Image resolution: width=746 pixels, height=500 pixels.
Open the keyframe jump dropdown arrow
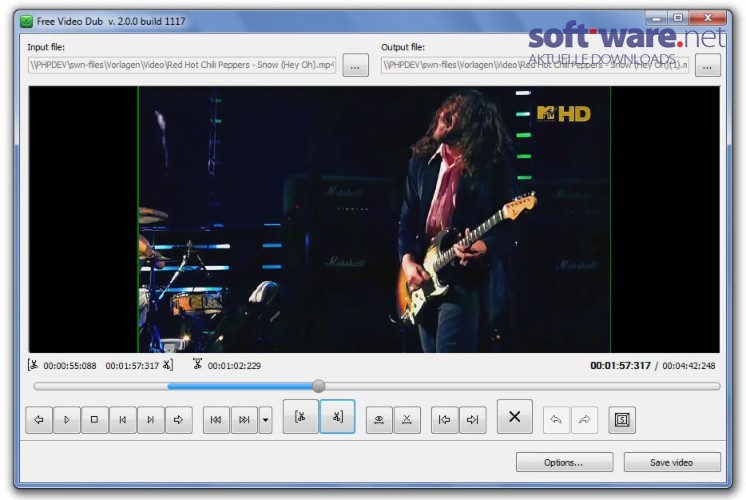click(265, 420)
